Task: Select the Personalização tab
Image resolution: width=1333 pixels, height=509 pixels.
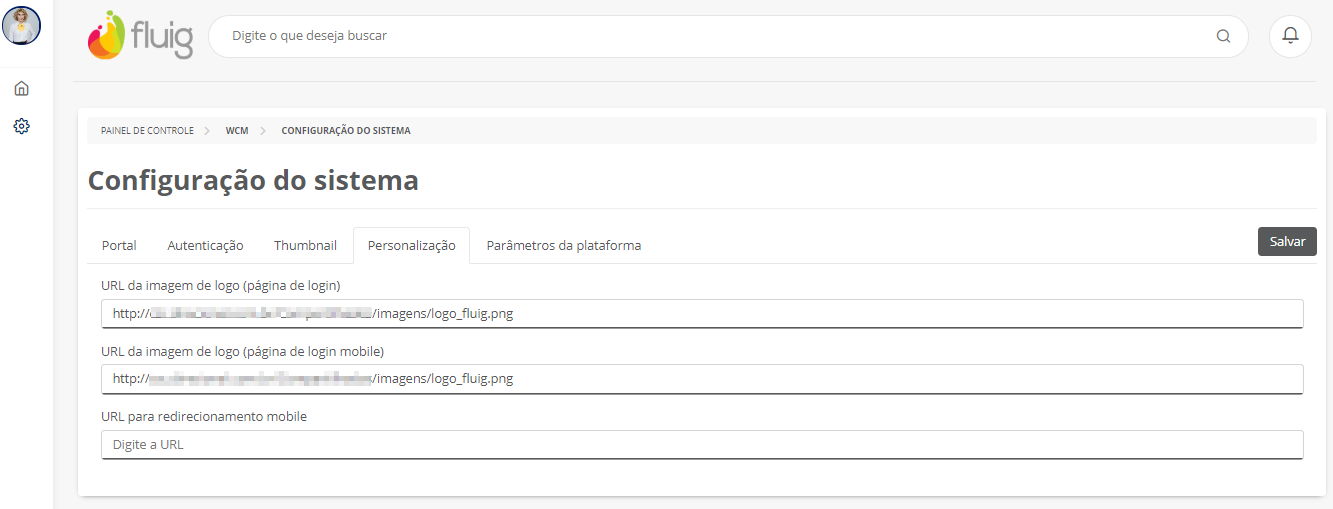Action: pyautogui.click(x=411, y=245)
